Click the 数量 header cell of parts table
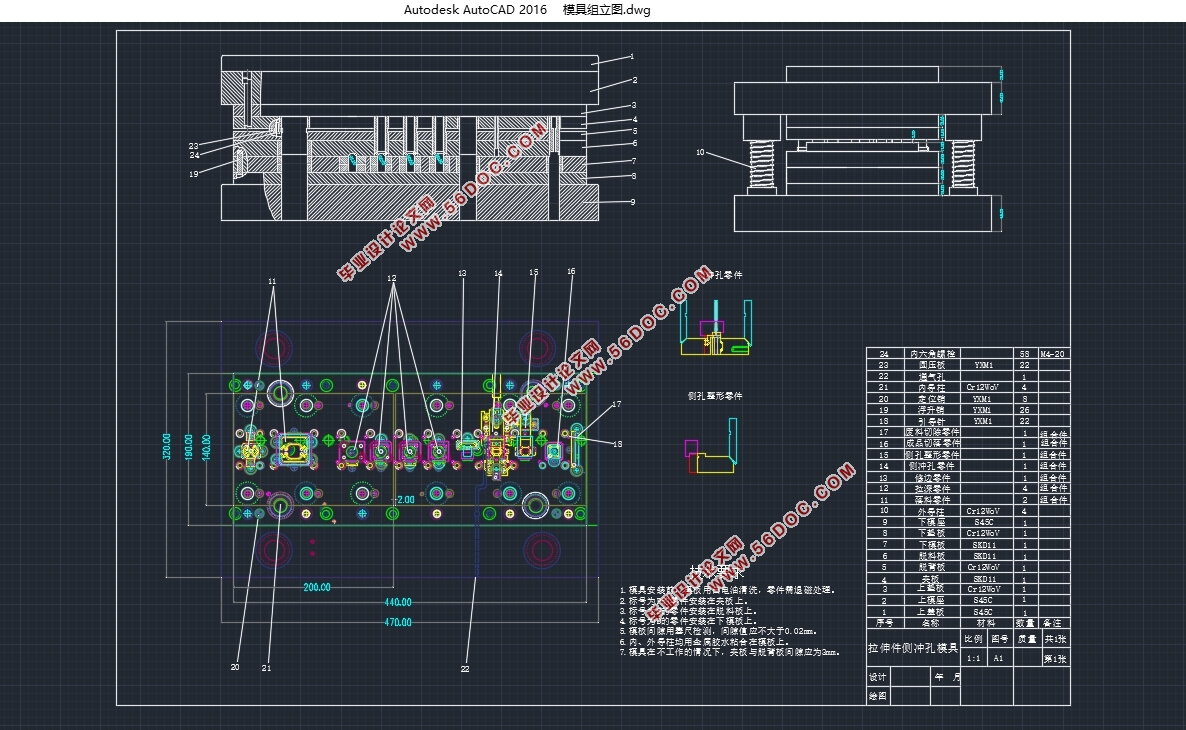This screenshot has width=1186, height=730. [1025, 623]
